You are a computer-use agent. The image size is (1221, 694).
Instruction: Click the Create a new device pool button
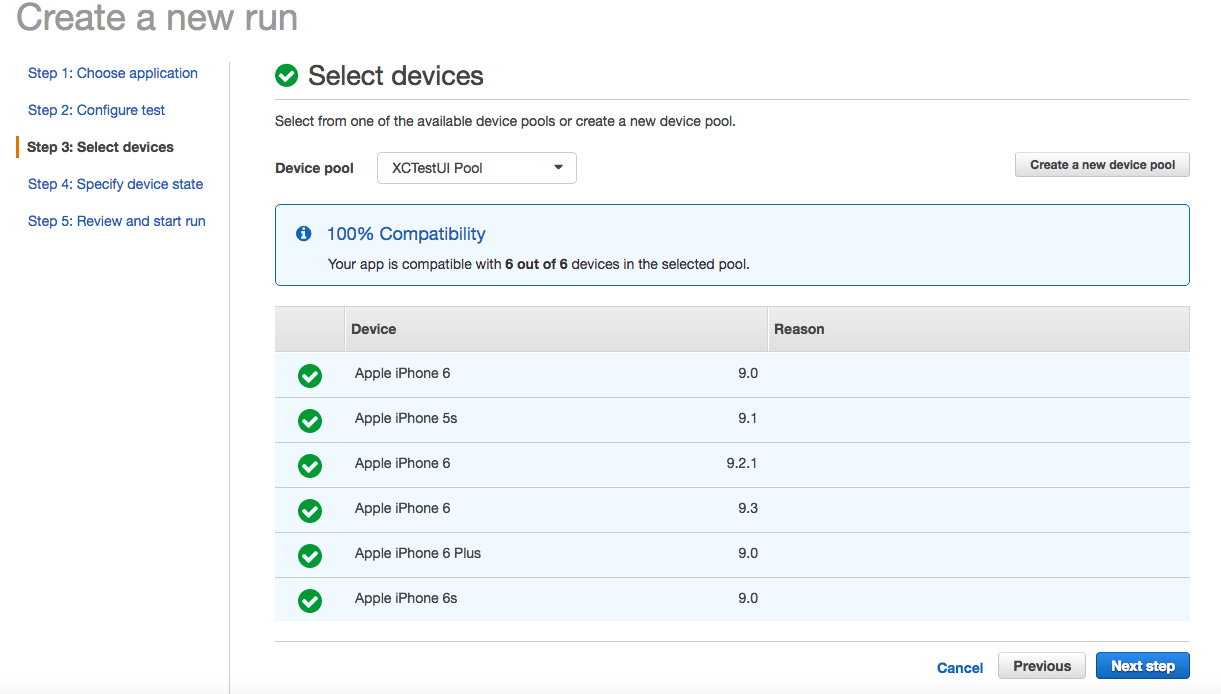[x=1101, y=164]
